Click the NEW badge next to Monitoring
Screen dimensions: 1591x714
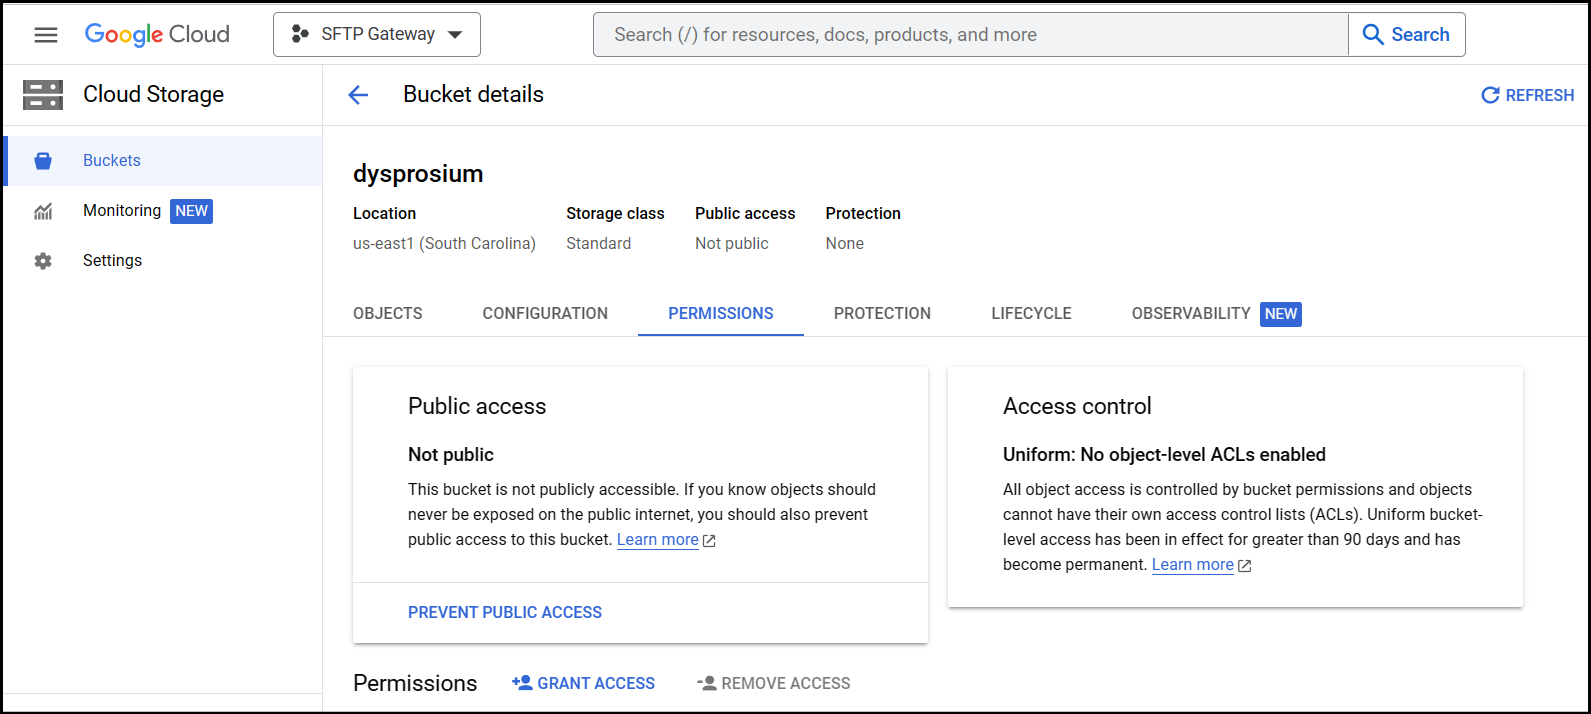[x=191, y=211]
